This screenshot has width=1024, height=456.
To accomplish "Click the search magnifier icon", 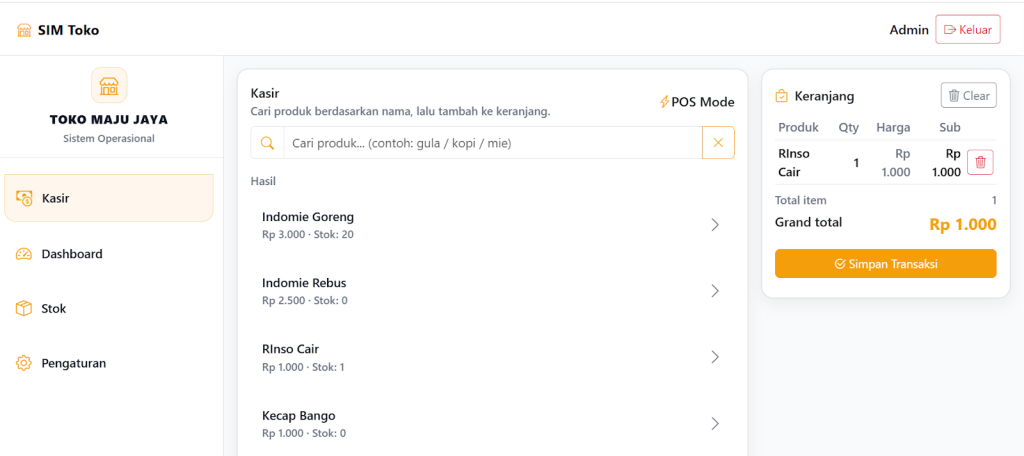I will pos(267,143).
